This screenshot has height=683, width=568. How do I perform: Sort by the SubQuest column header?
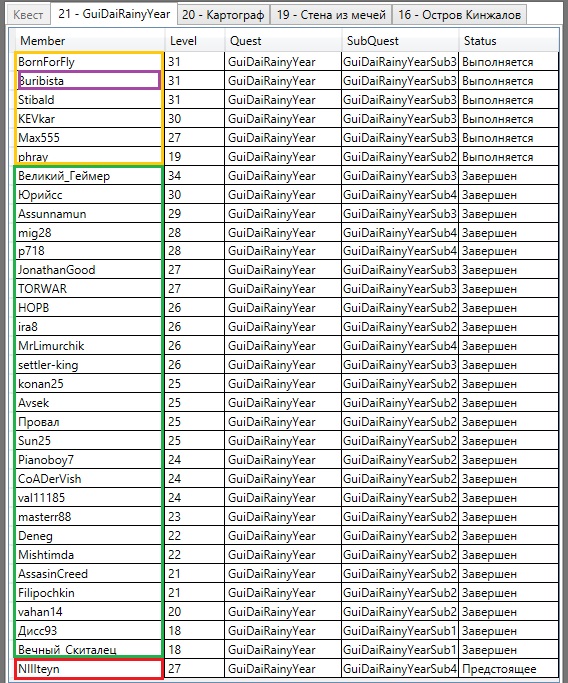[x=400, y=41]
